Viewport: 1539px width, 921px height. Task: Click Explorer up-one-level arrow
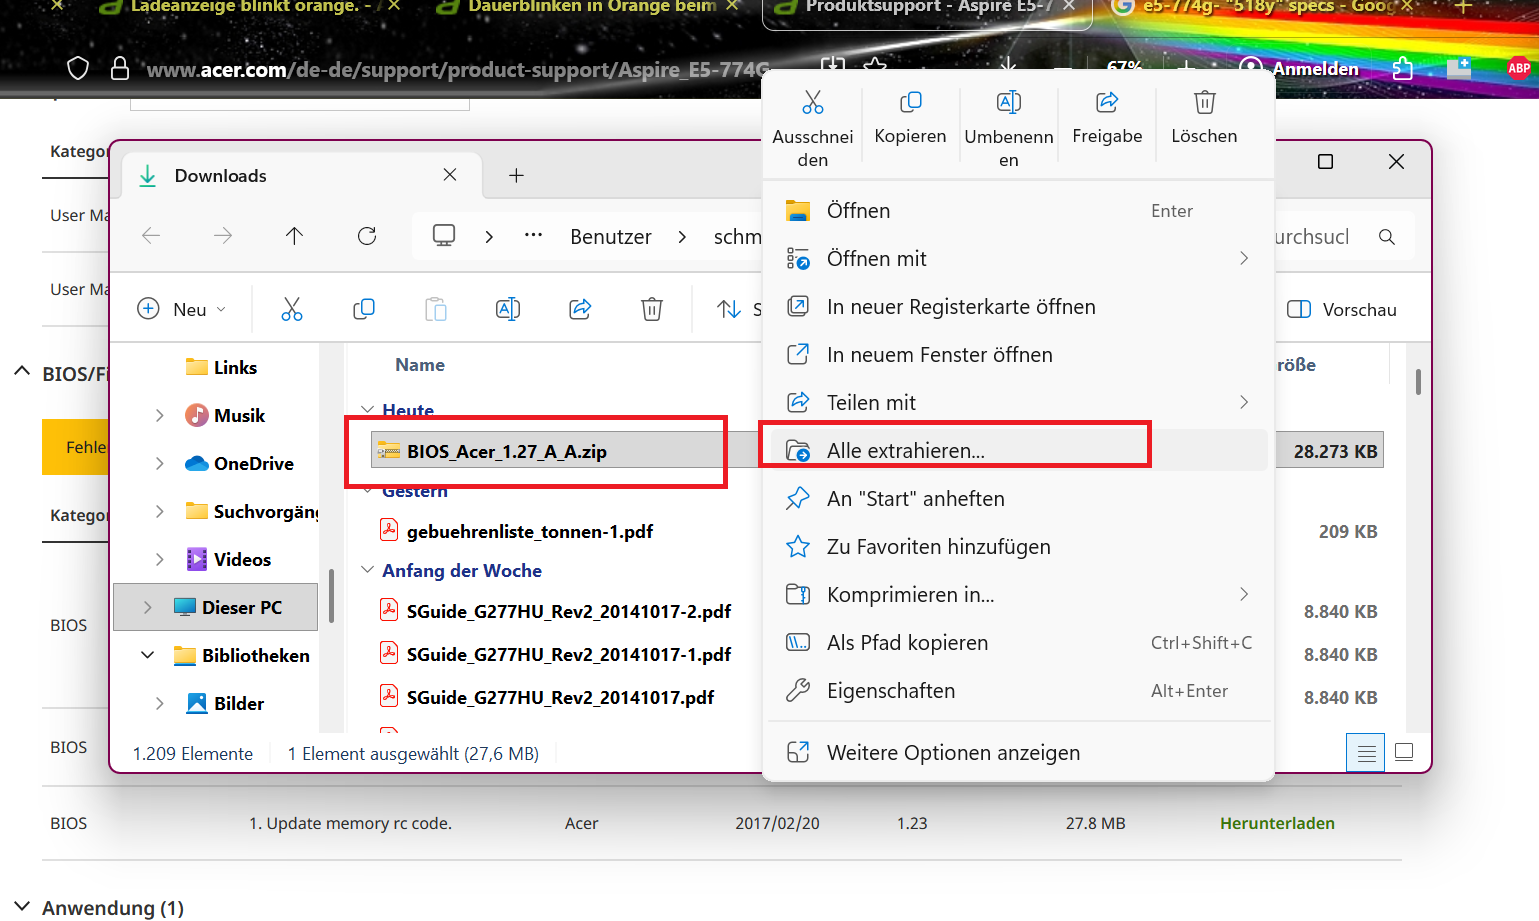point(294,236)
